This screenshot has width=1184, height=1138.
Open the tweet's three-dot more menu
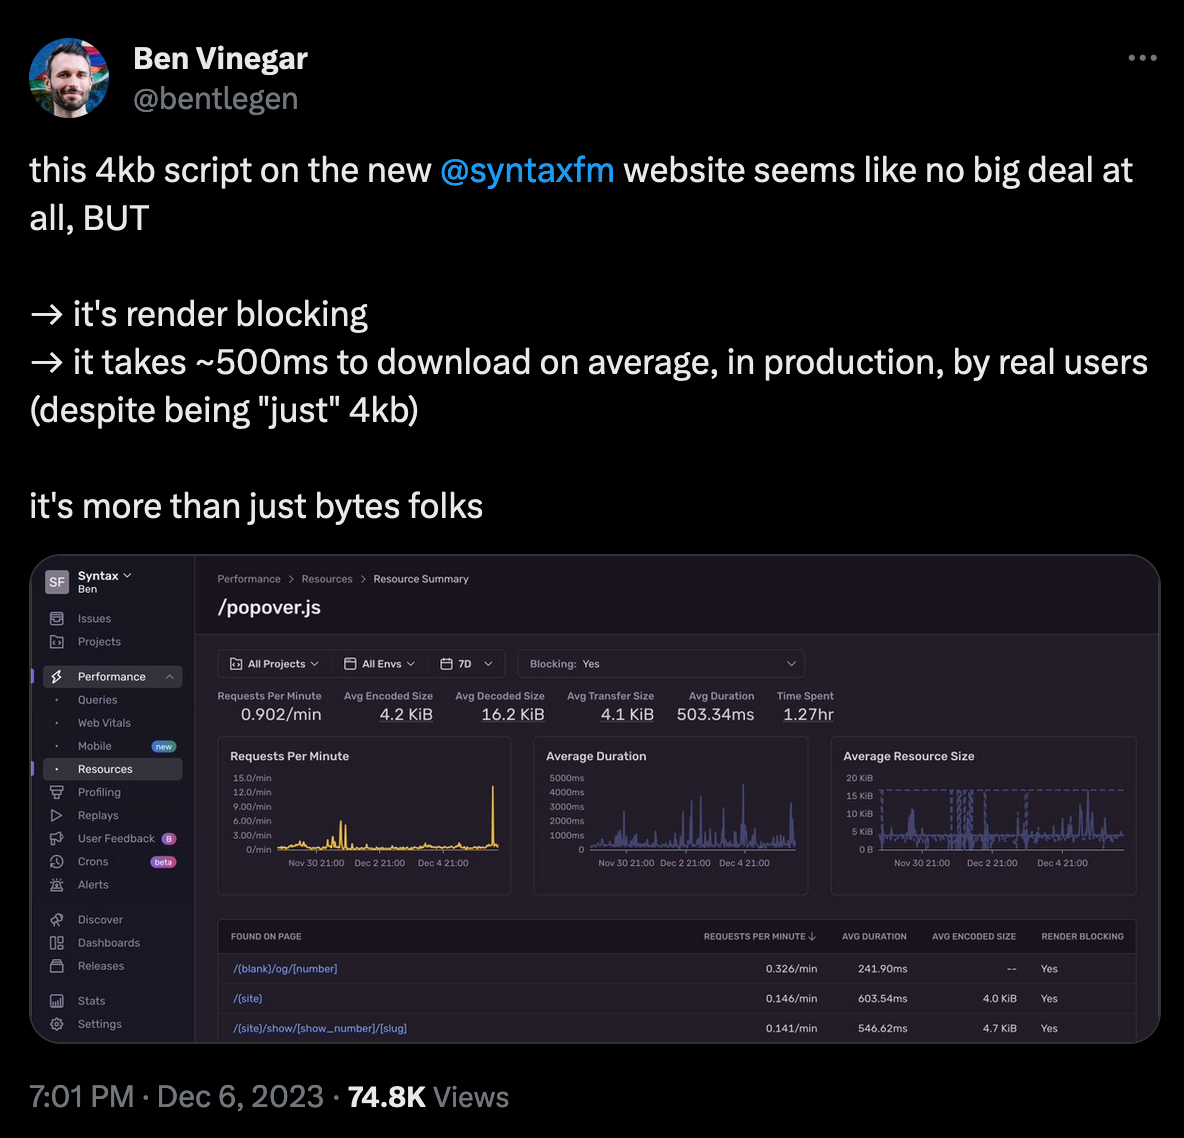point(1142,58)
